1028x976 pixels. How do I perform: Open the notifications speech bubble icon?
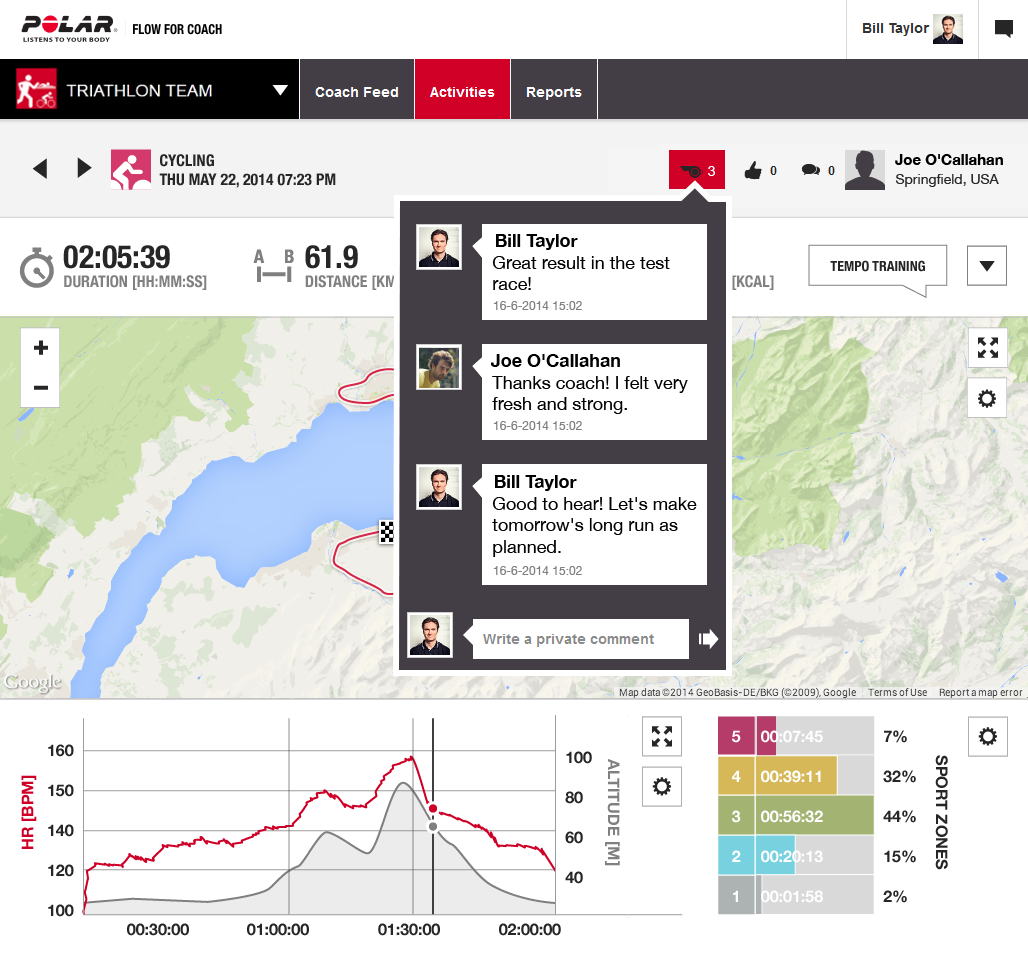click(x=1003, y=29)
